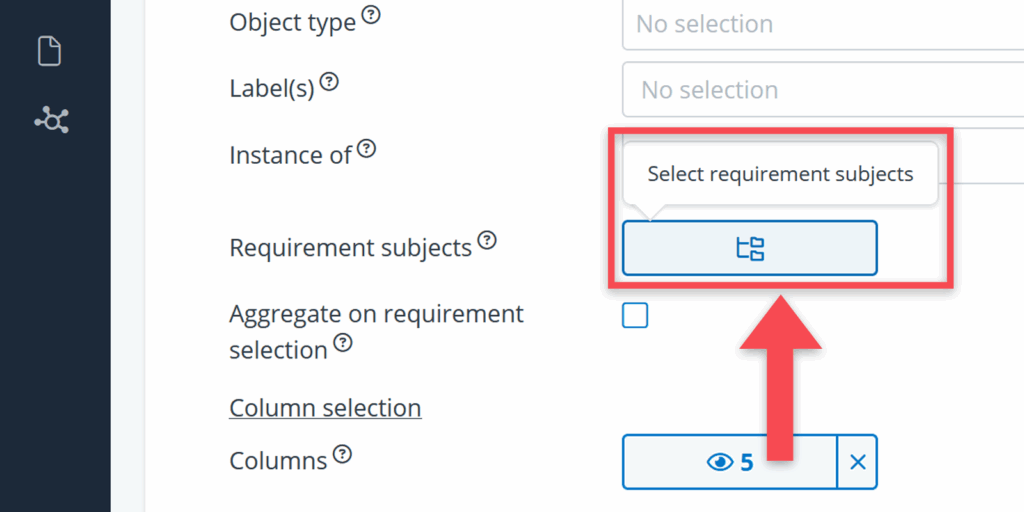The width and height of the screenshot is (1024, 512).
Task: Clear the Columns selection with X
Action: pos(857,462)
